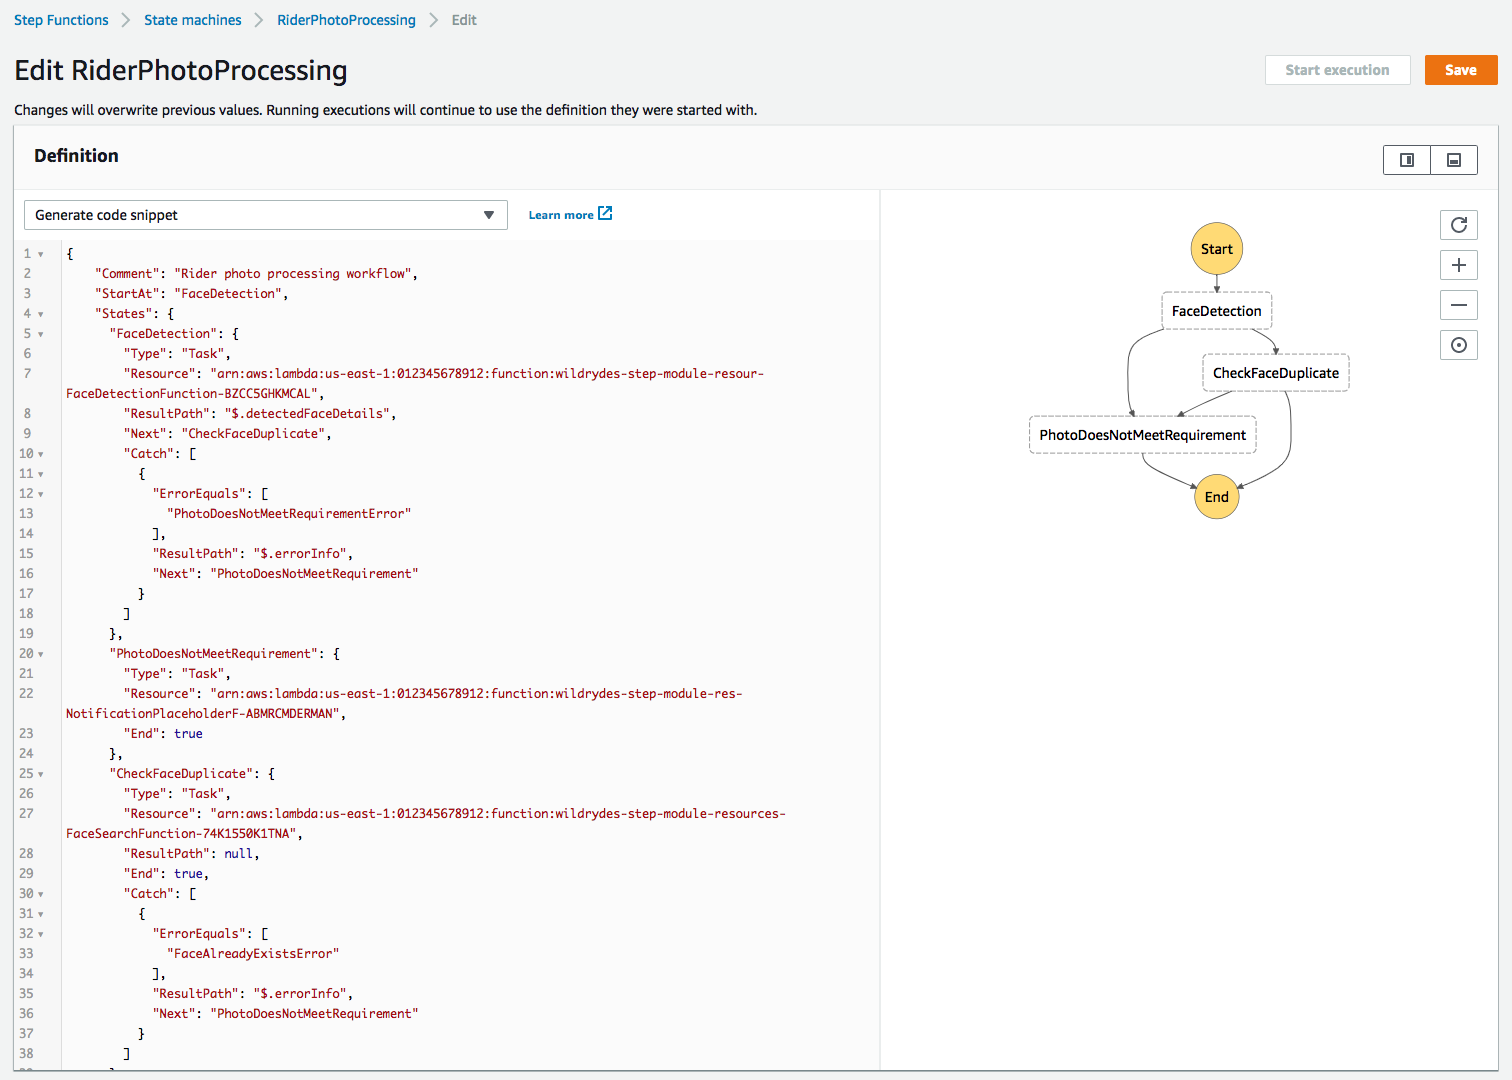
Task: Collapse CheckFaceDuplicate fold at line 25
Action: [x=41, y=774]
